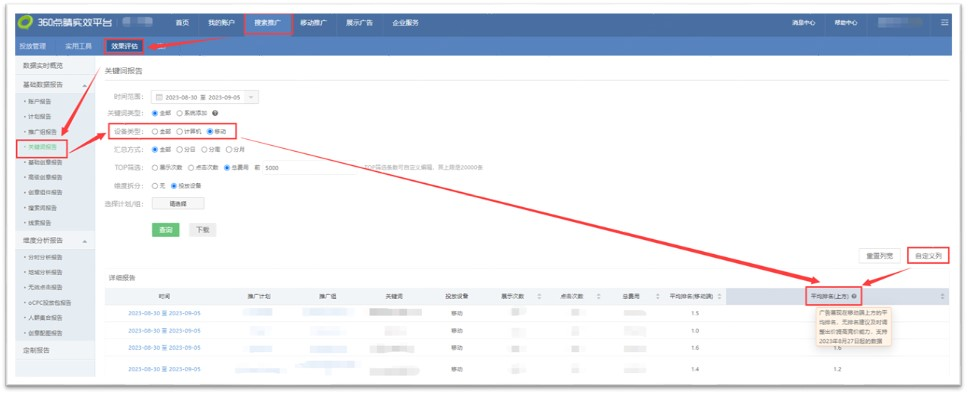Open 基础创意报告 in sidebar
The image size is (969, 395).
coord(44,162)
